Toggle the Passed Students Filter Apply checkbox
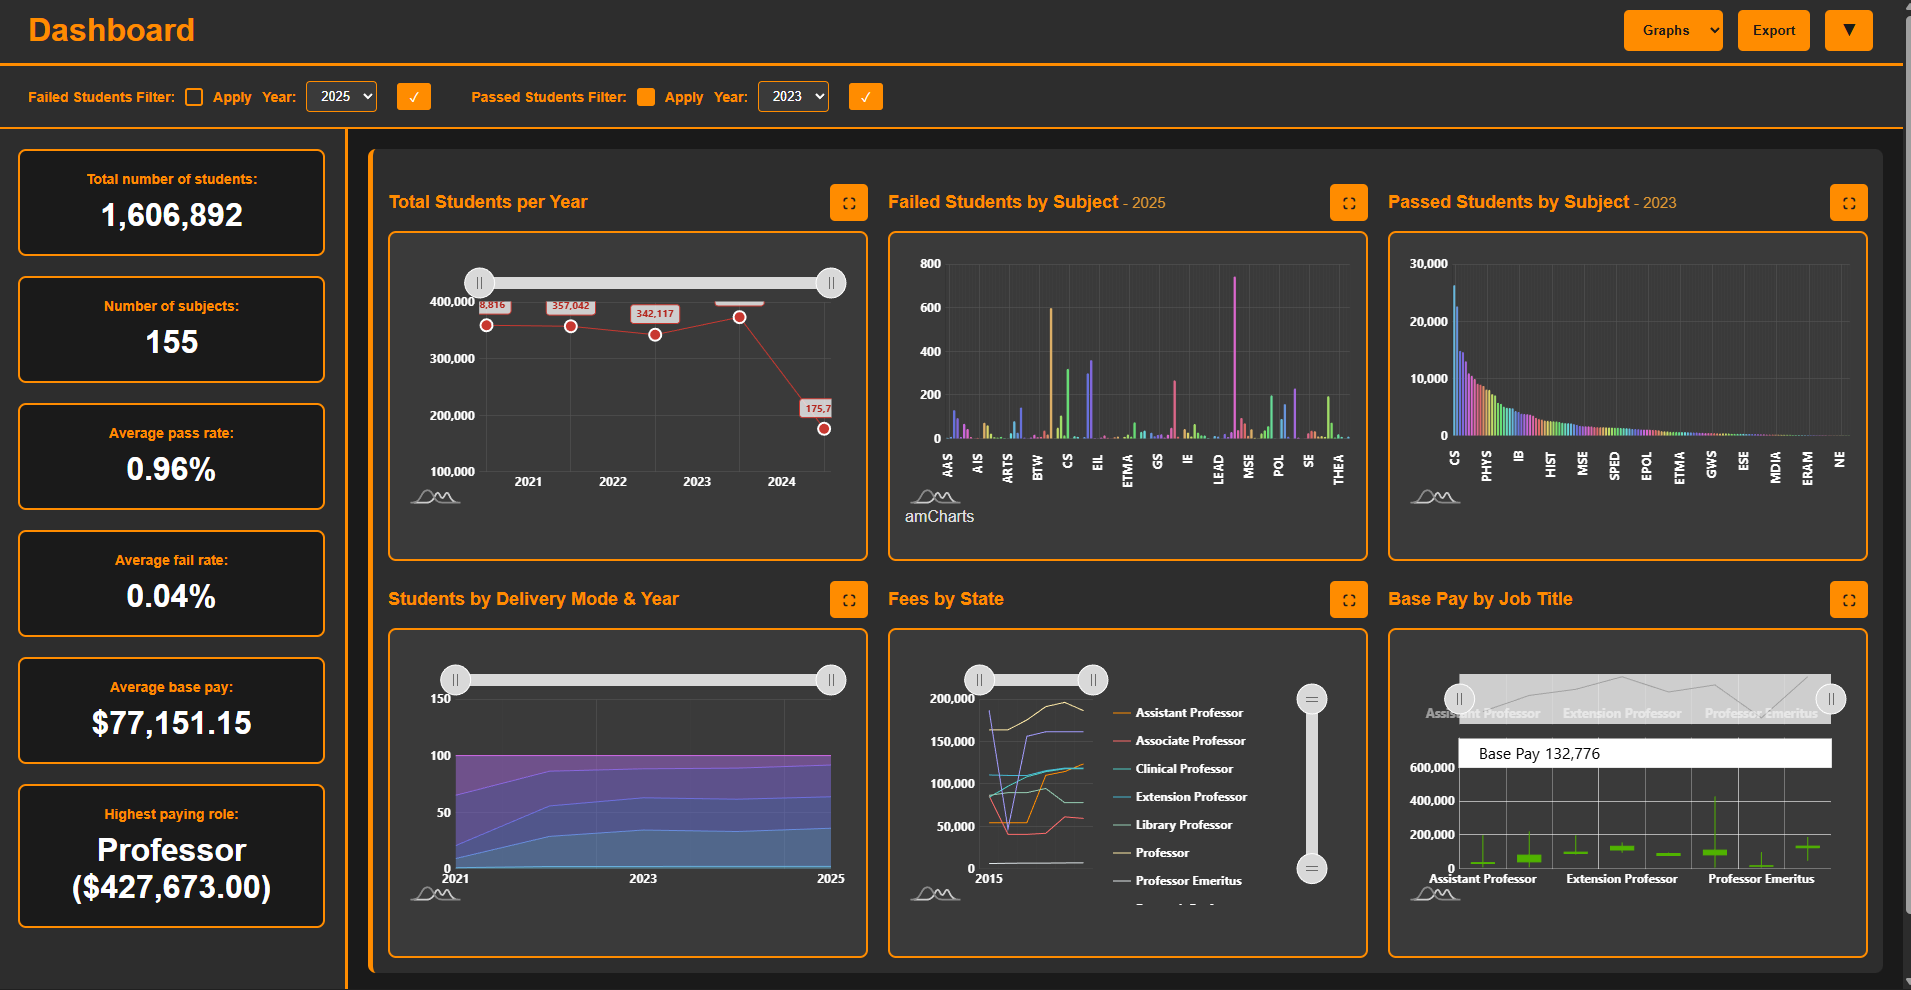Viewport: 1911px width, 990px height. pos(646,97)
